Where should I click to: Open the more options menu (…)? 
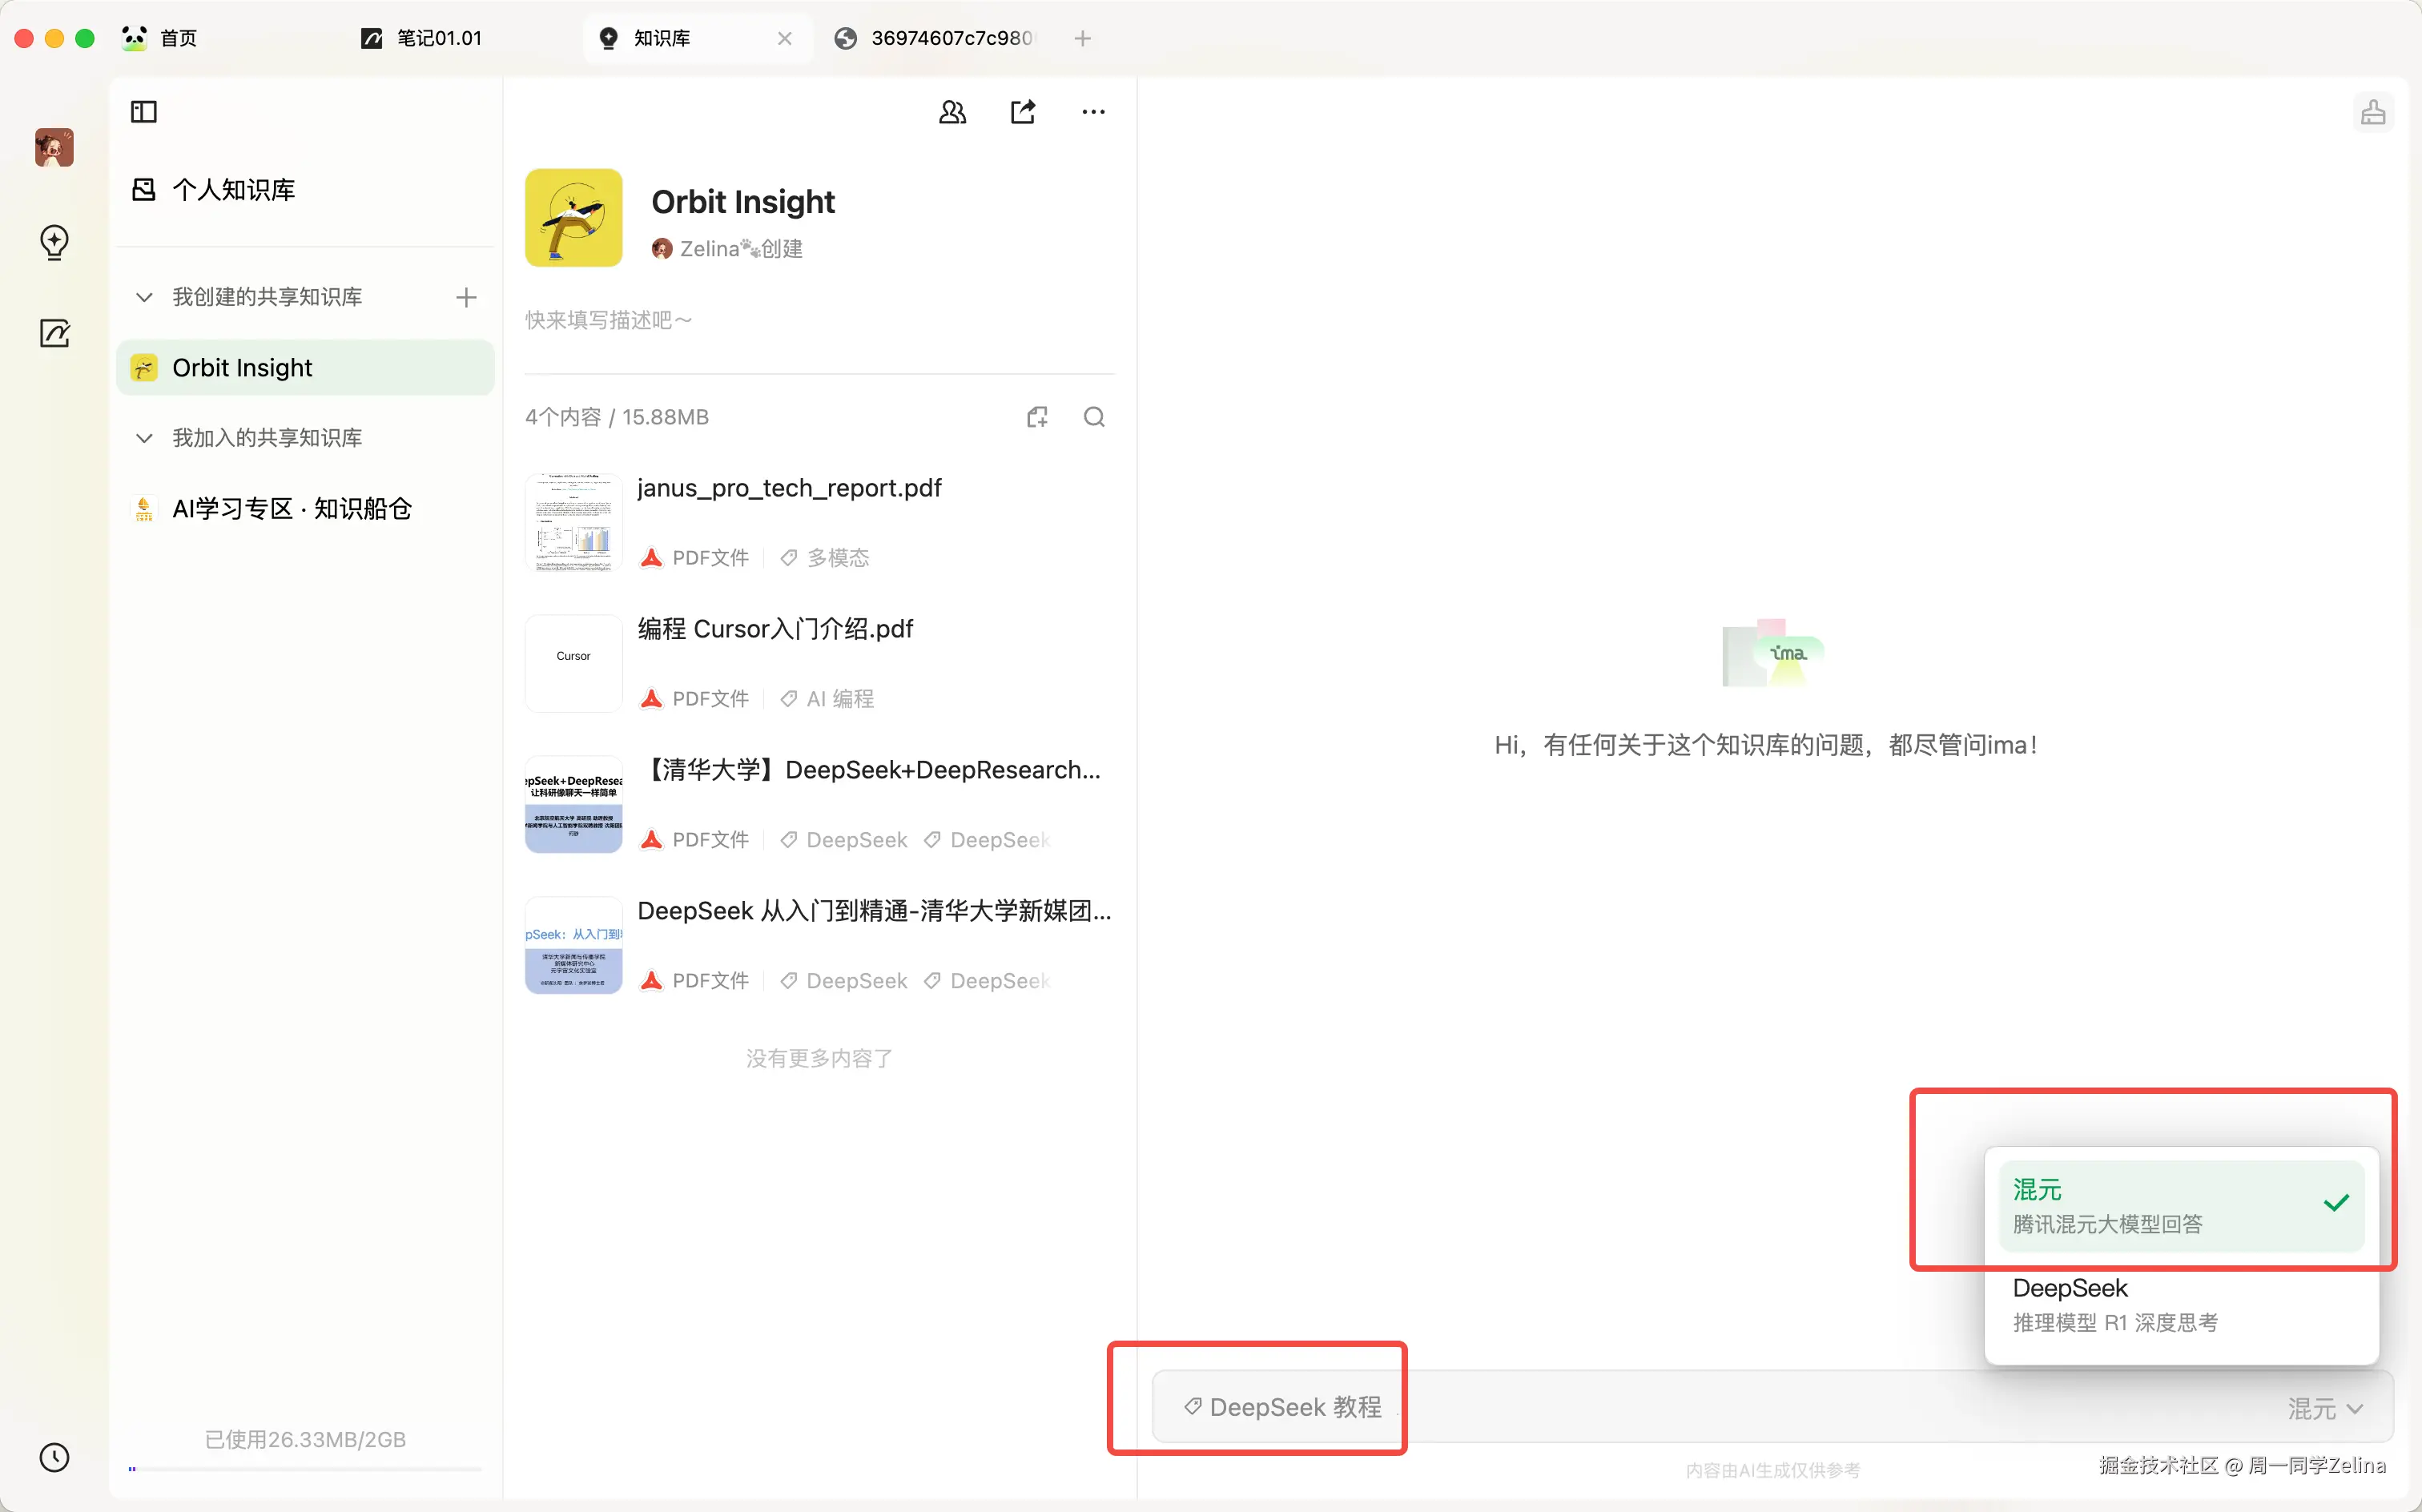[x=1092, y=111]
